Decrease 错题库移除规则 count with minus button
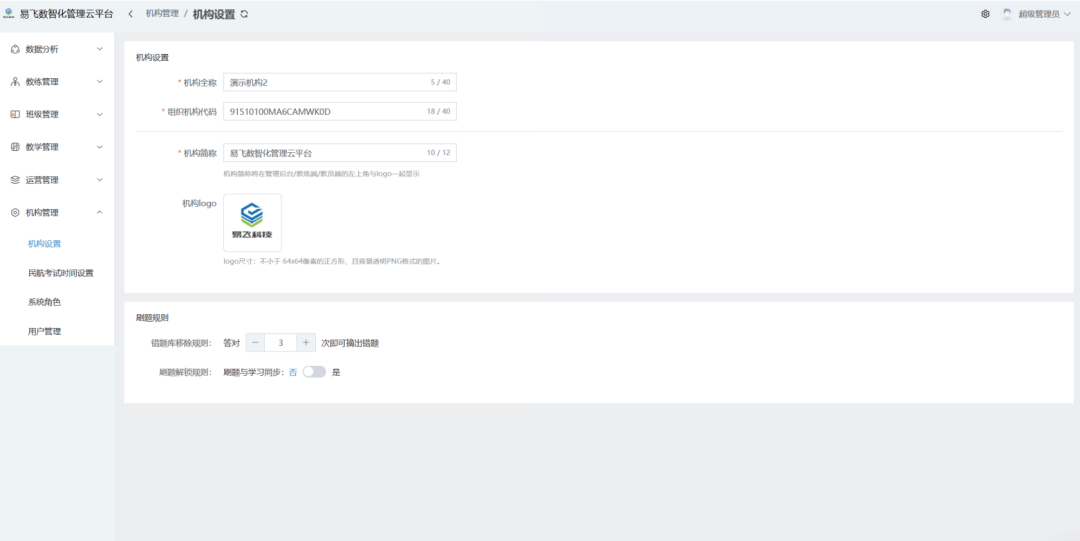 255,343
